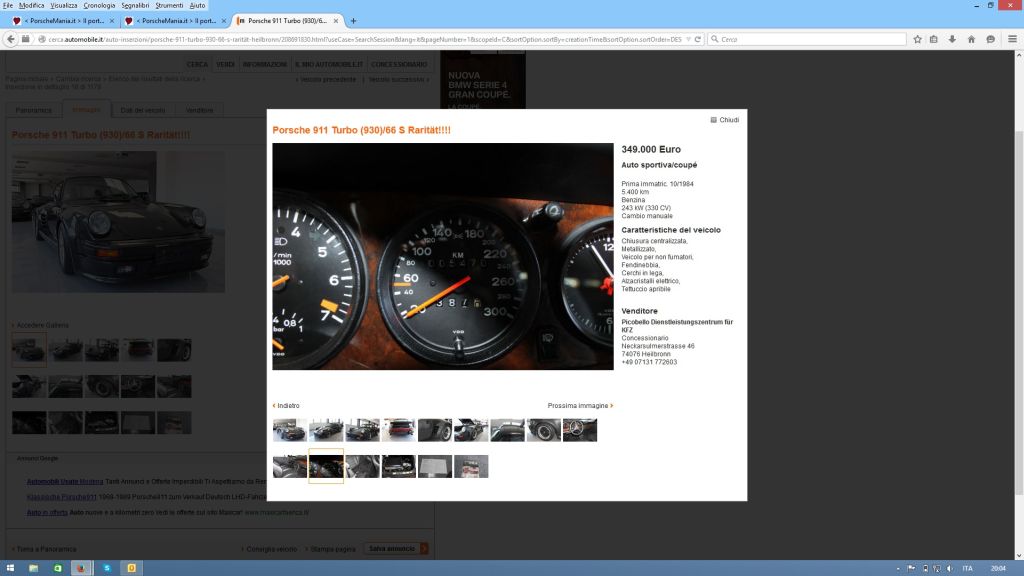Open the Windows Start button
1024x576 pixels.
tap(10, 568)
